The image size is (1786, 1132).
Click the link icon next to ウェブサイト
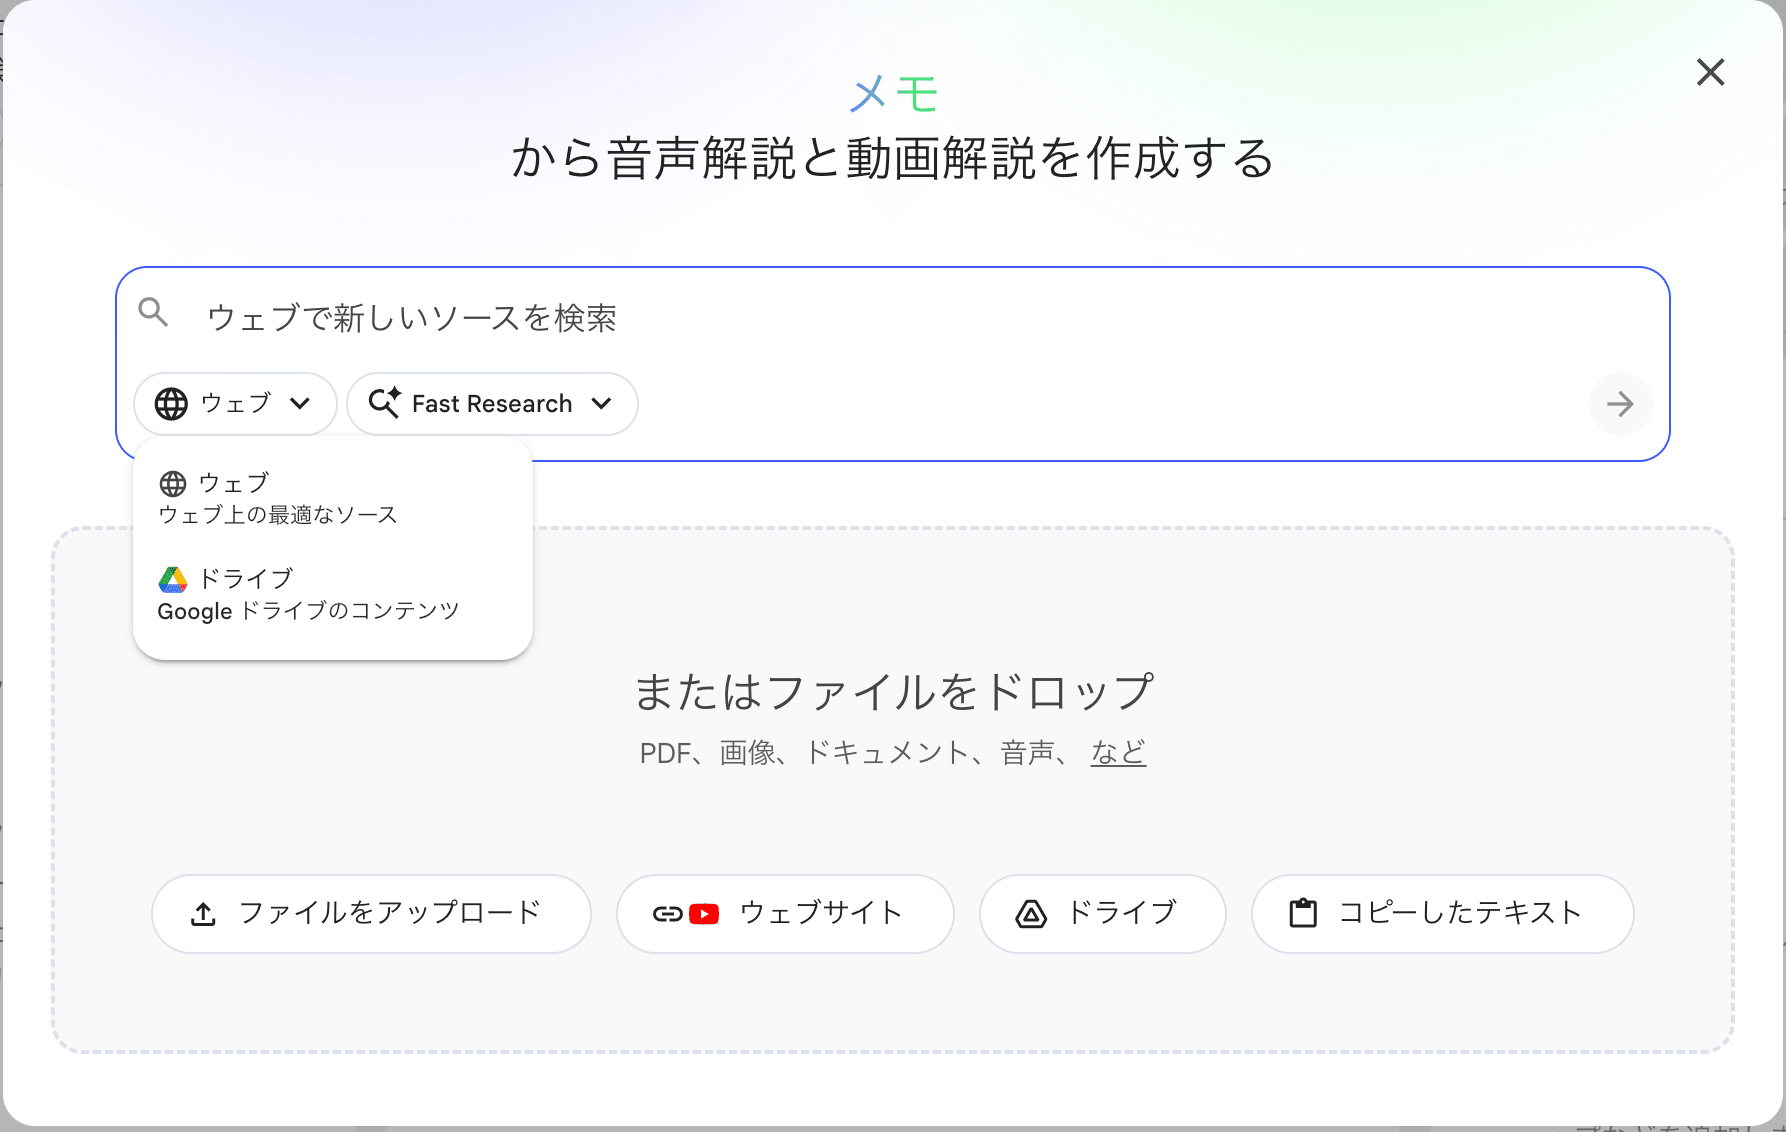667,913
